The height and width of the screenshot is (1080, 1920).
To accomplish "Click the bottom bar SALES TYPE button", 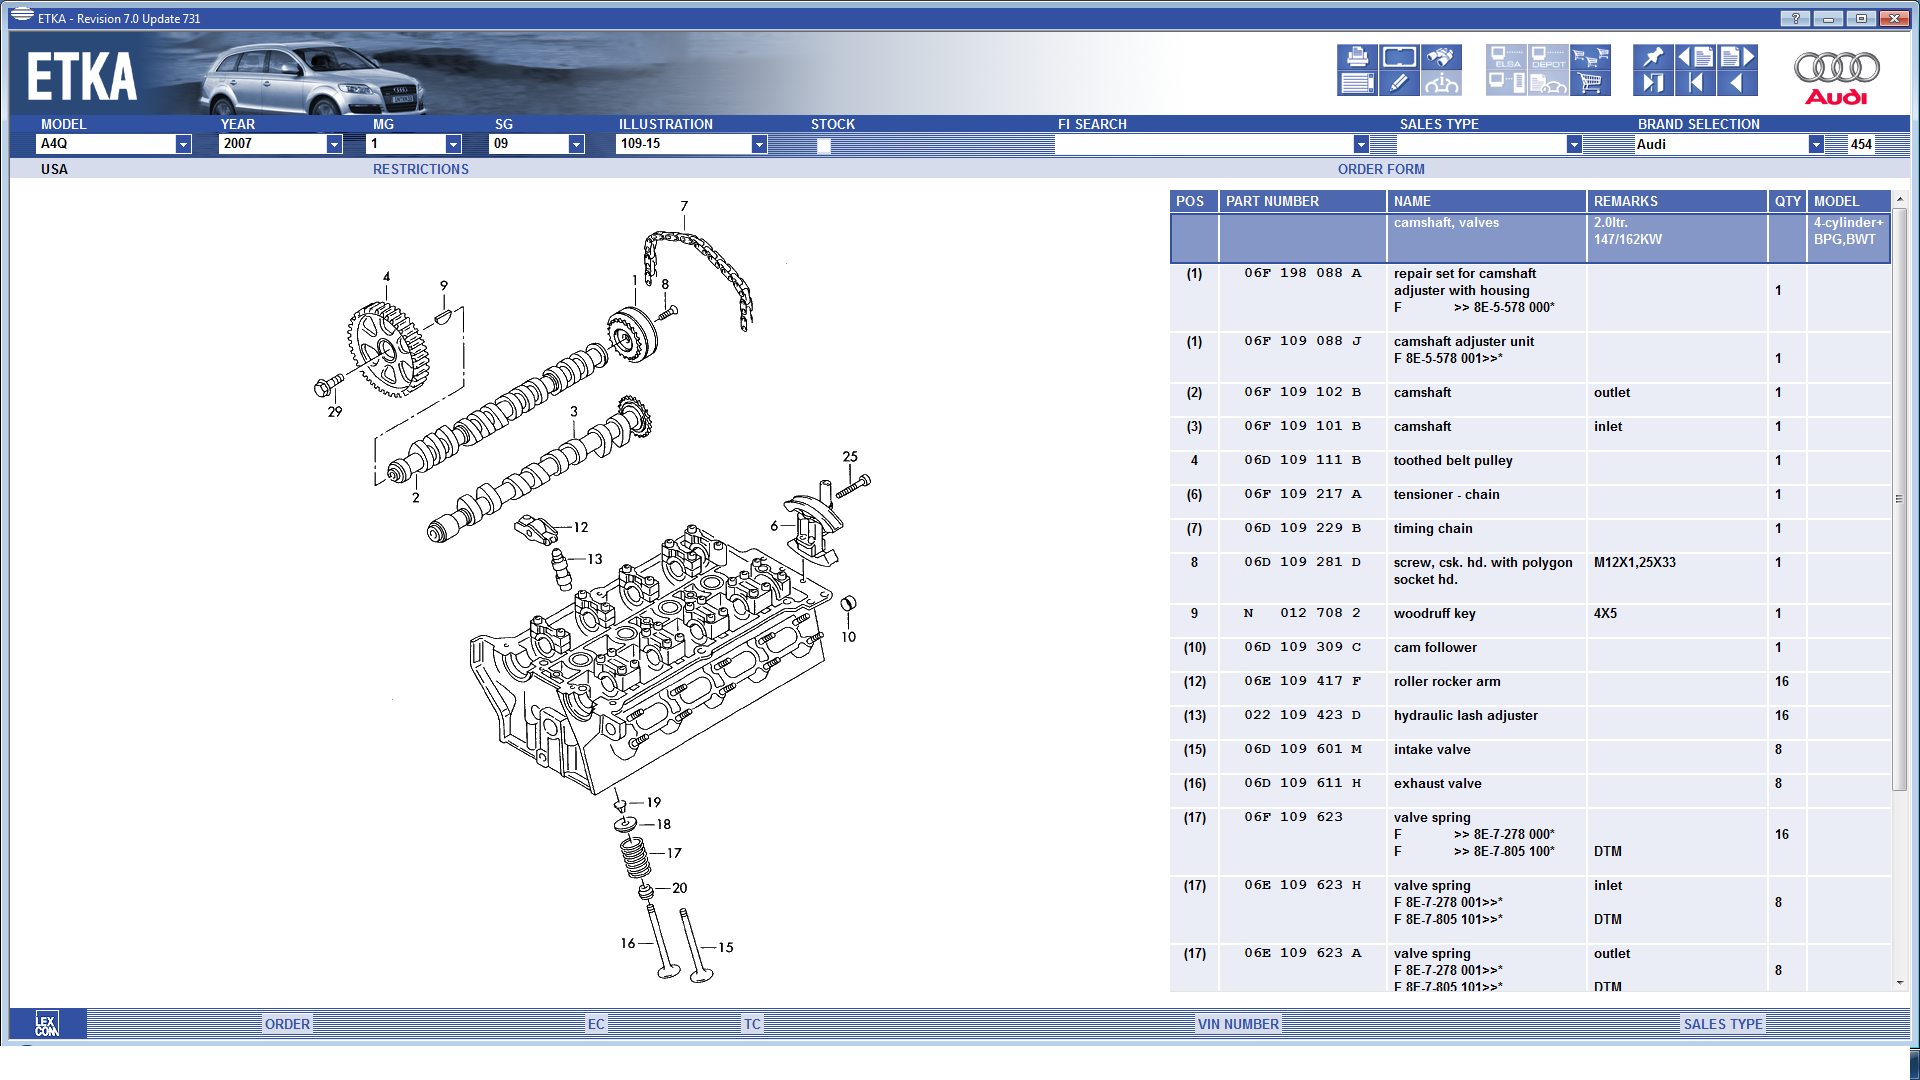I will tap(1723, 1024).
